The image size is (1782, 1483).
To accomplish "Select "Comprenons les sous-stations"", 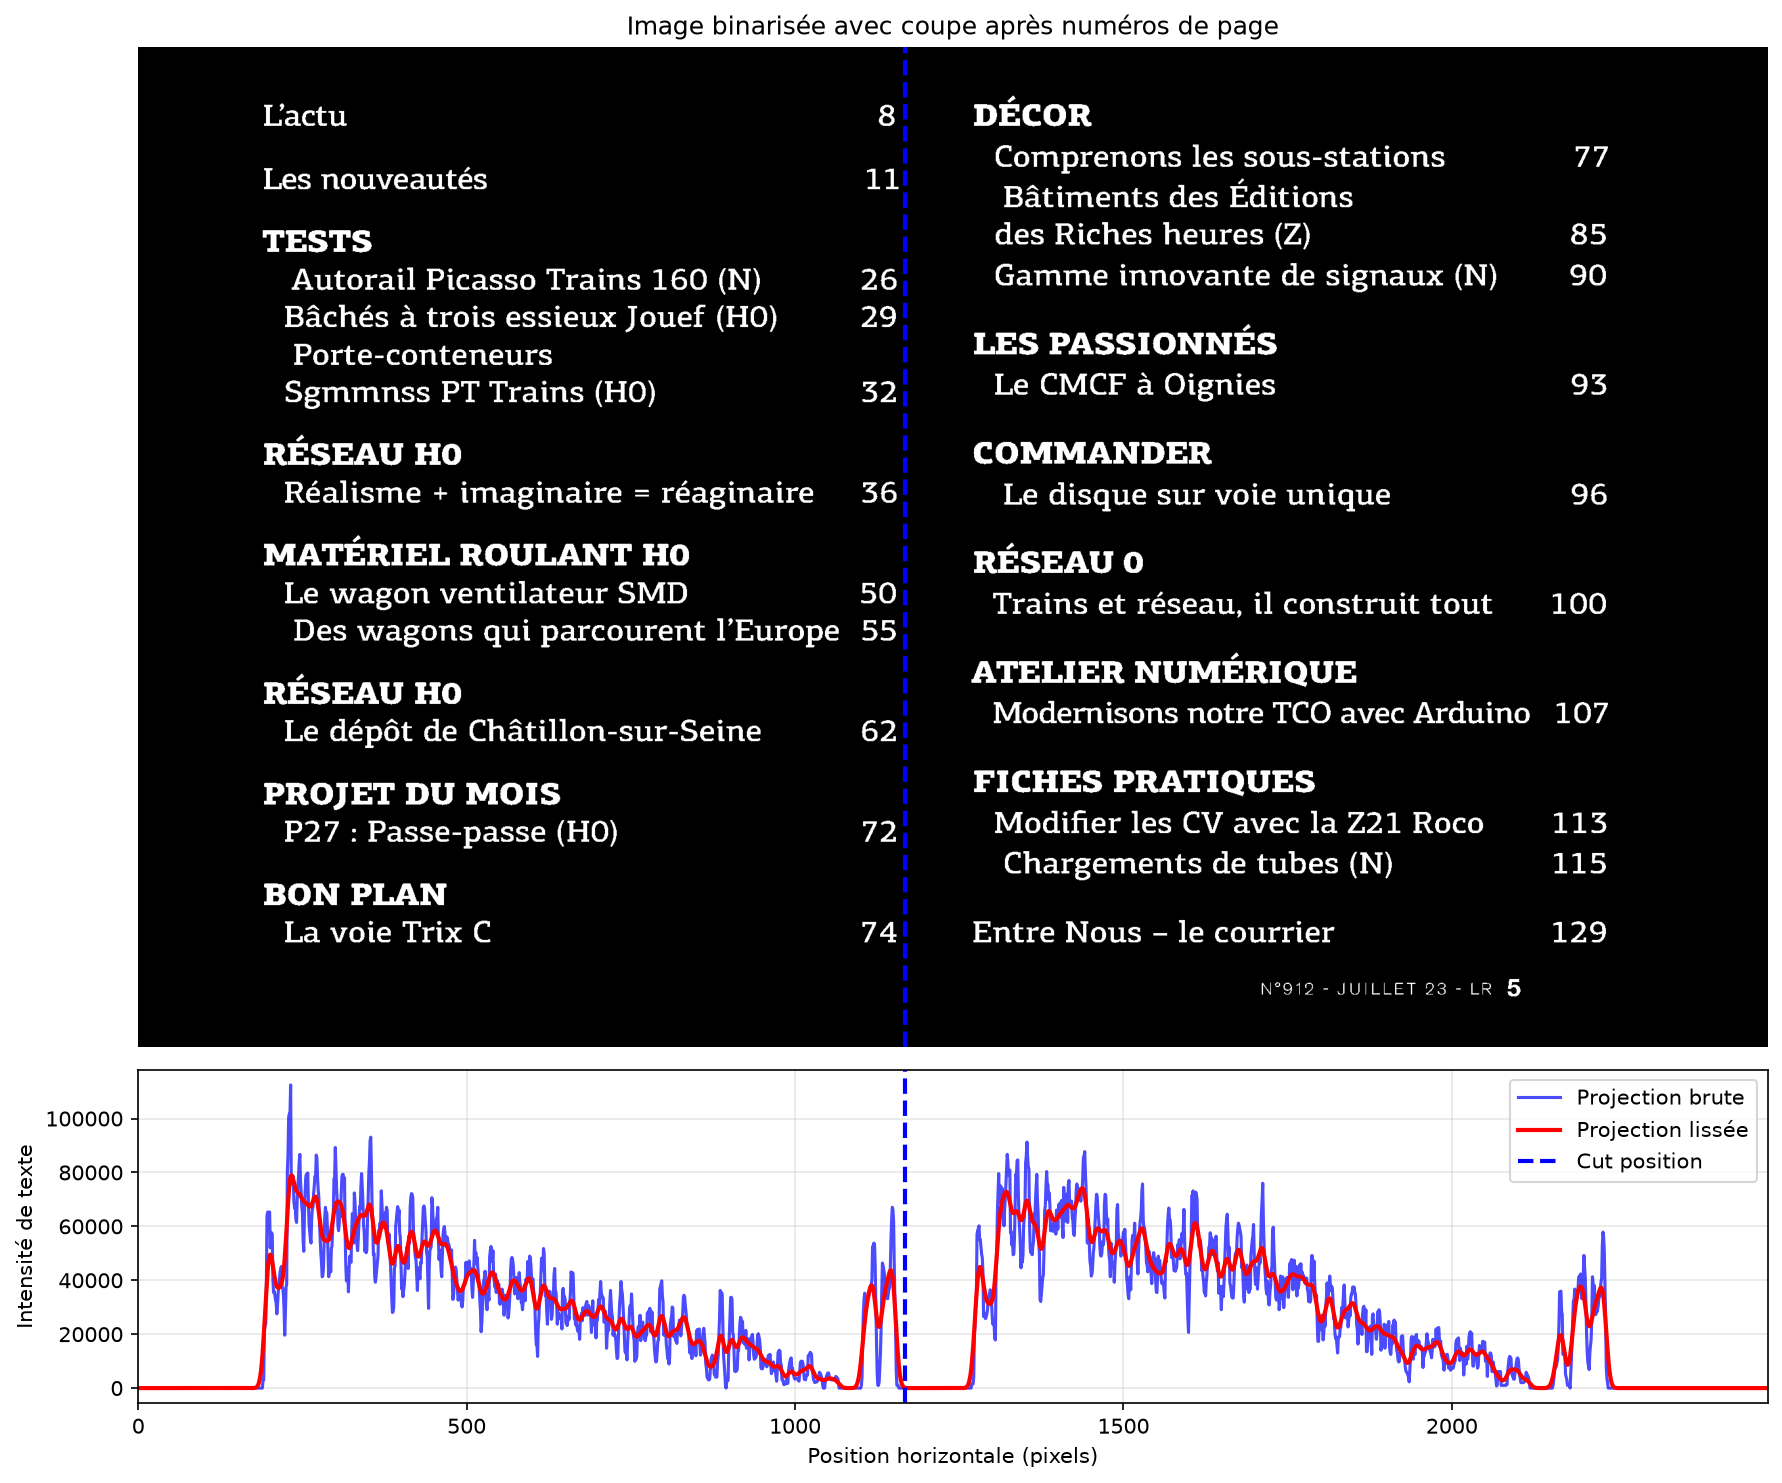I will click(x=1219, y=157).
